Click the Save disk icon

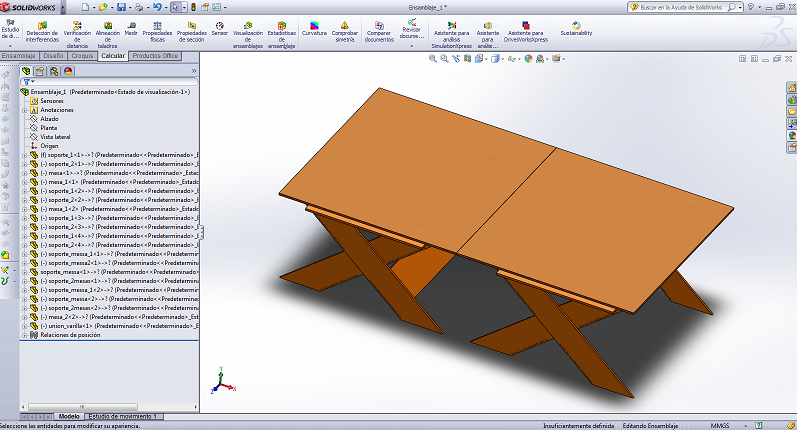(121, 7)
